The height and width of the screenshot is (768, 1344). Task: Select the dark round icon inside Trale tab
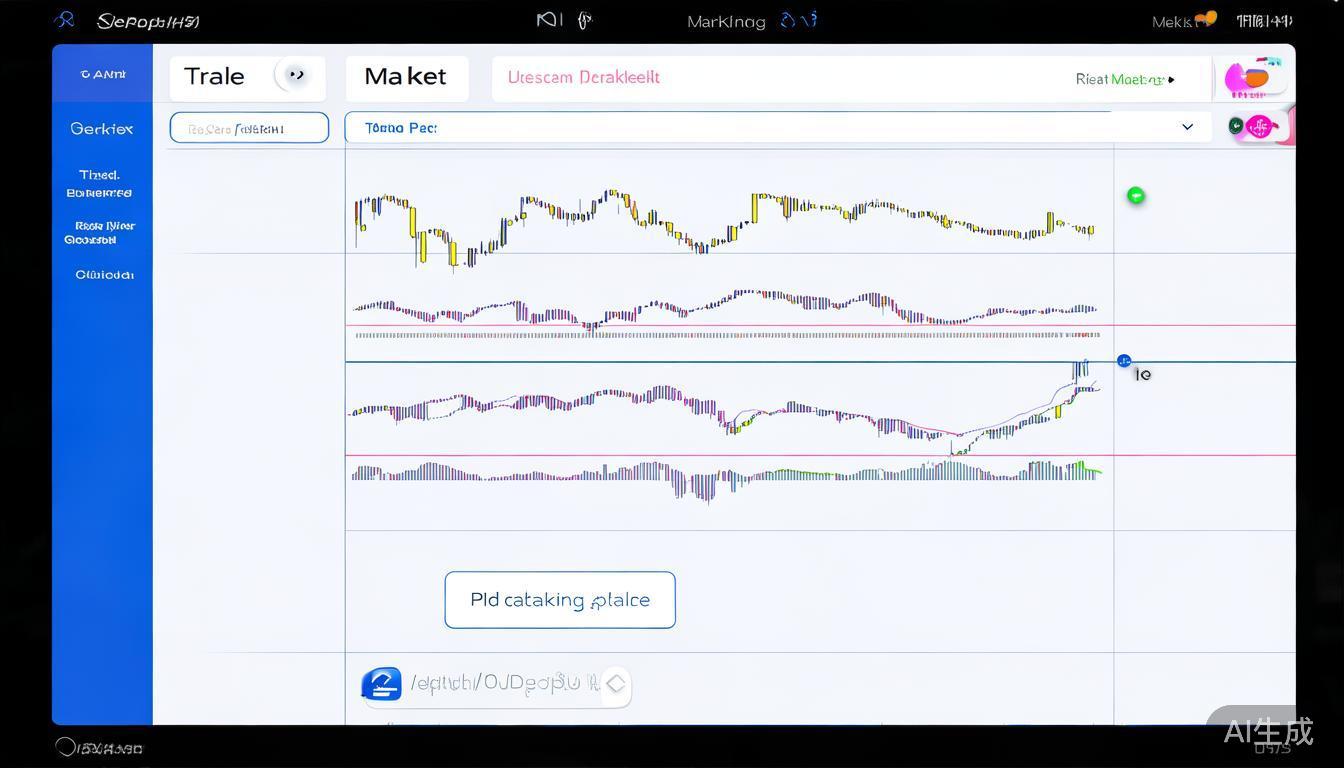(x=295, y=74)
